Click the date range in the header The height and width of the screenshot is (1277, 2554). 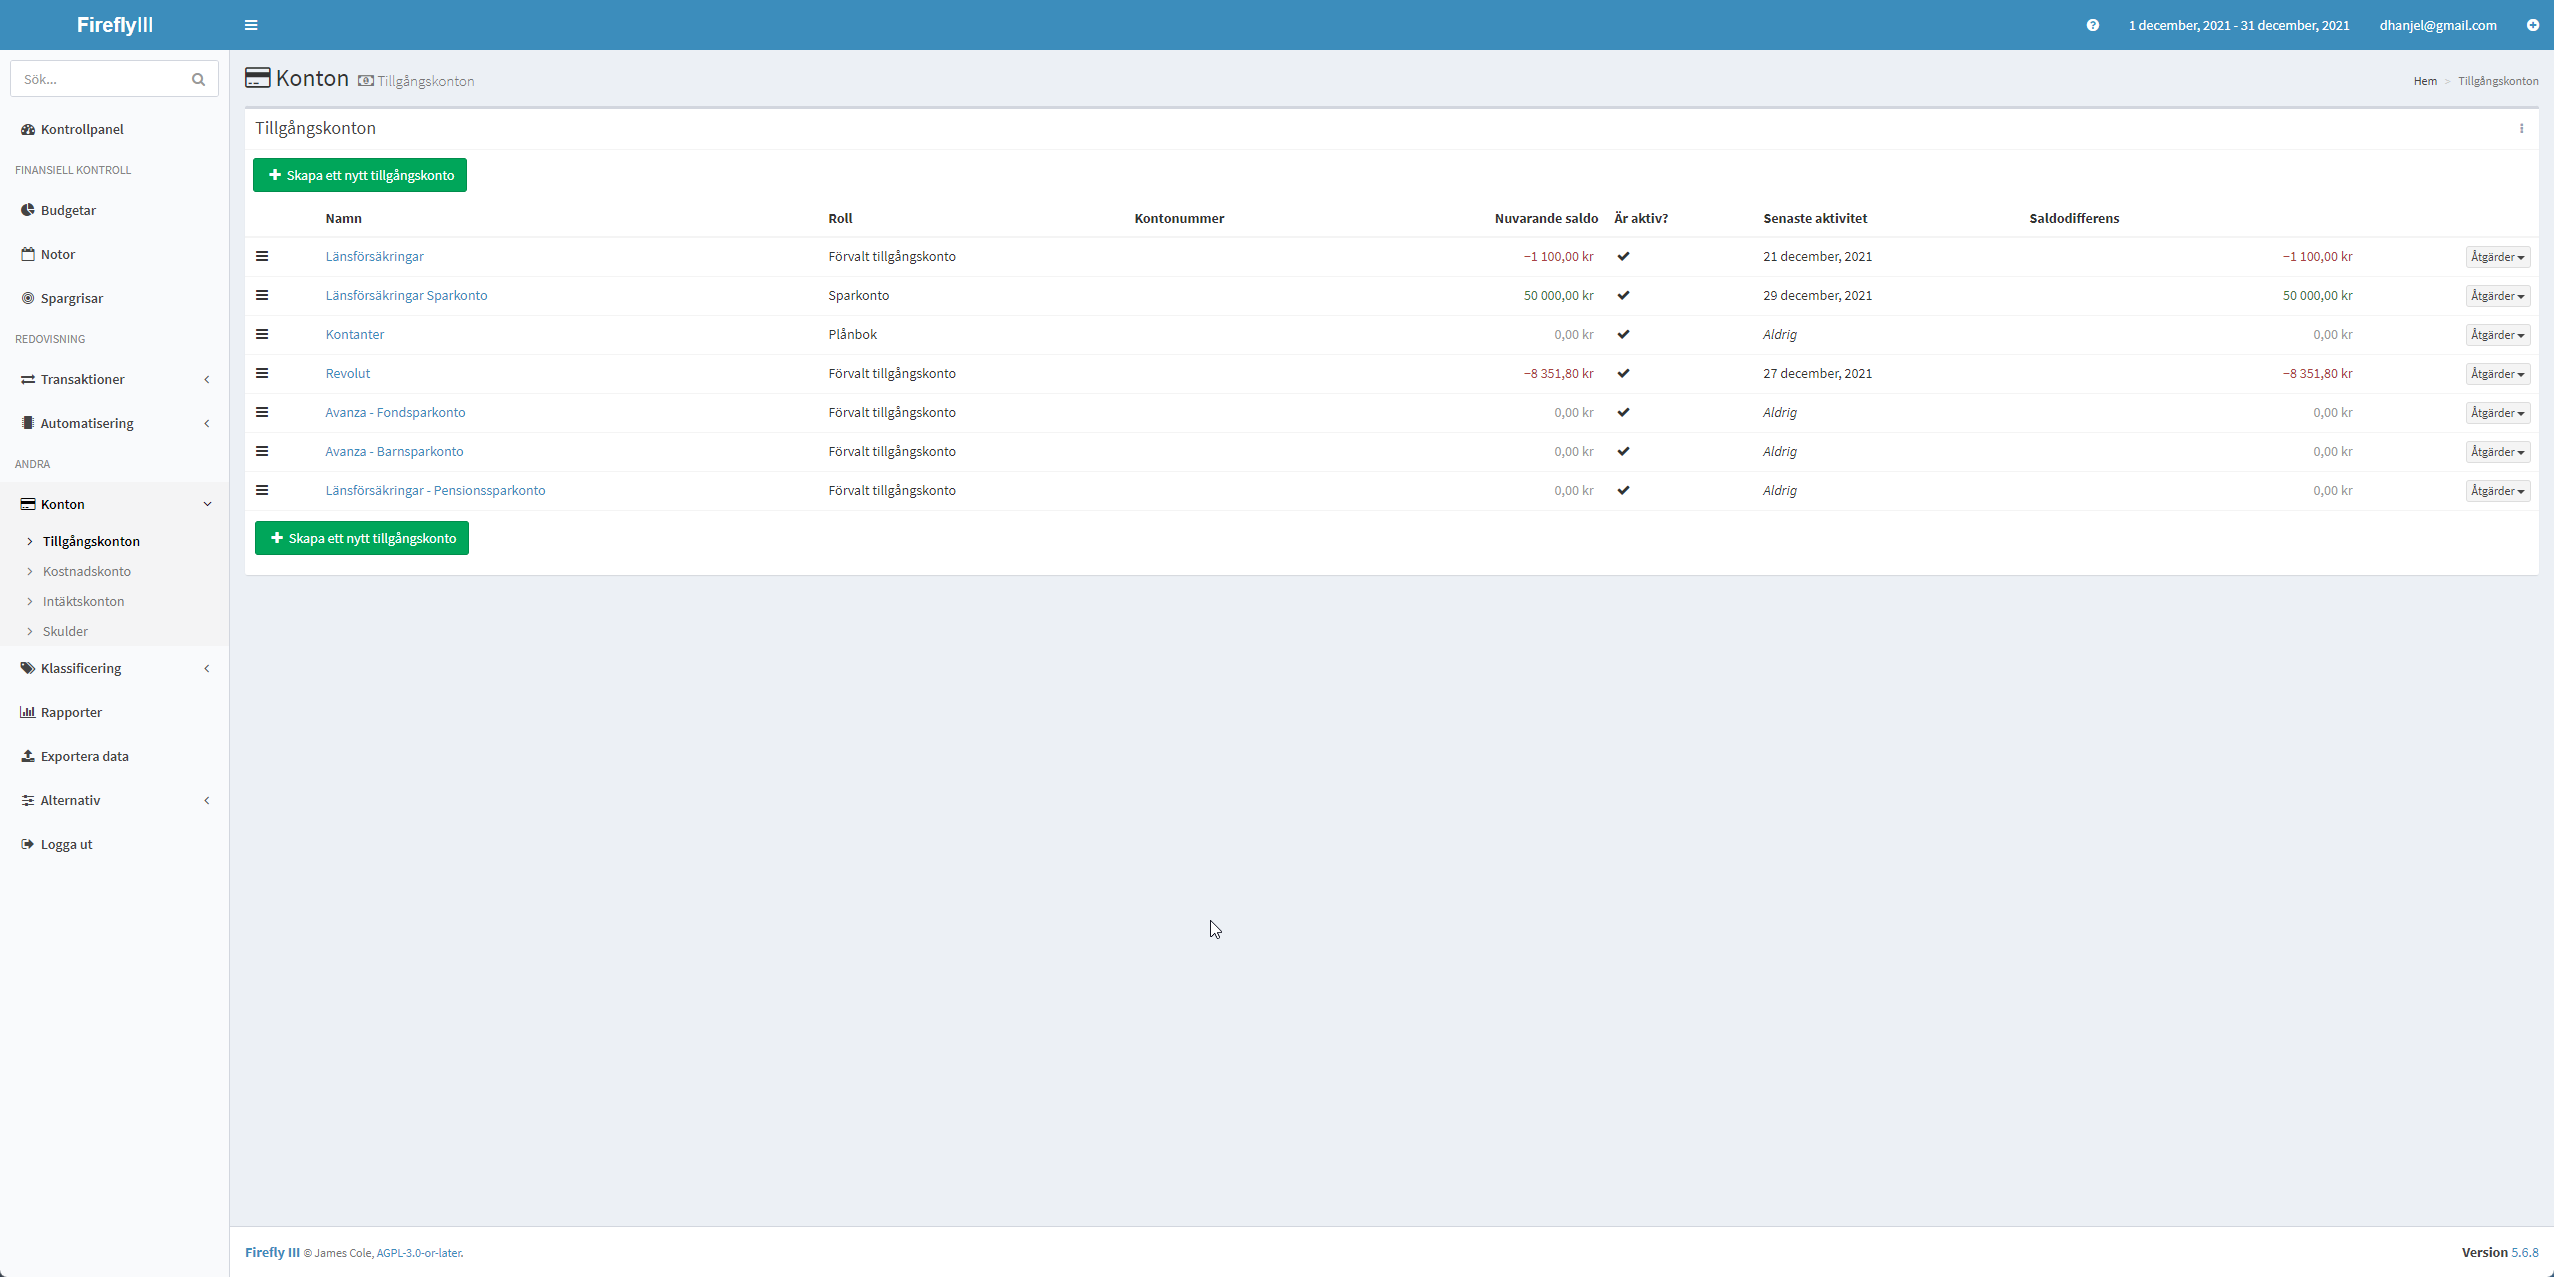[2238, 25]
